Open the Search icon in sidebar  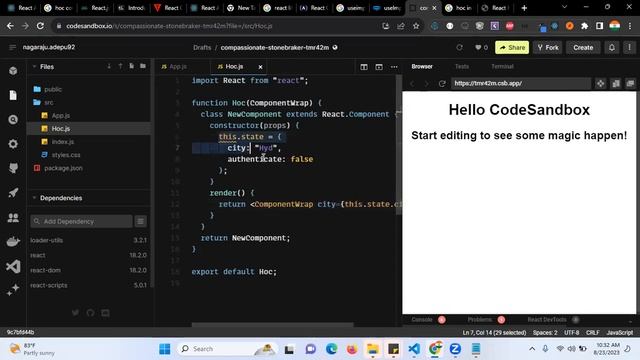(13, 120)
